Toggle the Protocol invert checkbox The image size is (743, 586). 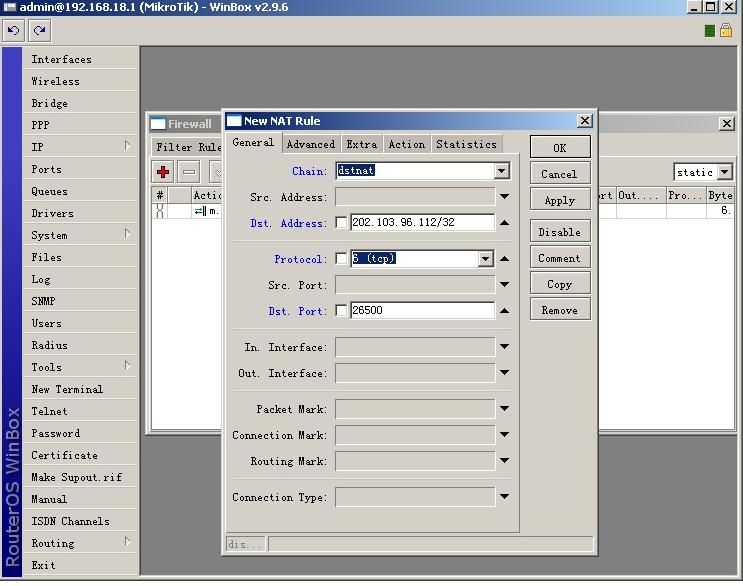tap(341, 259)
